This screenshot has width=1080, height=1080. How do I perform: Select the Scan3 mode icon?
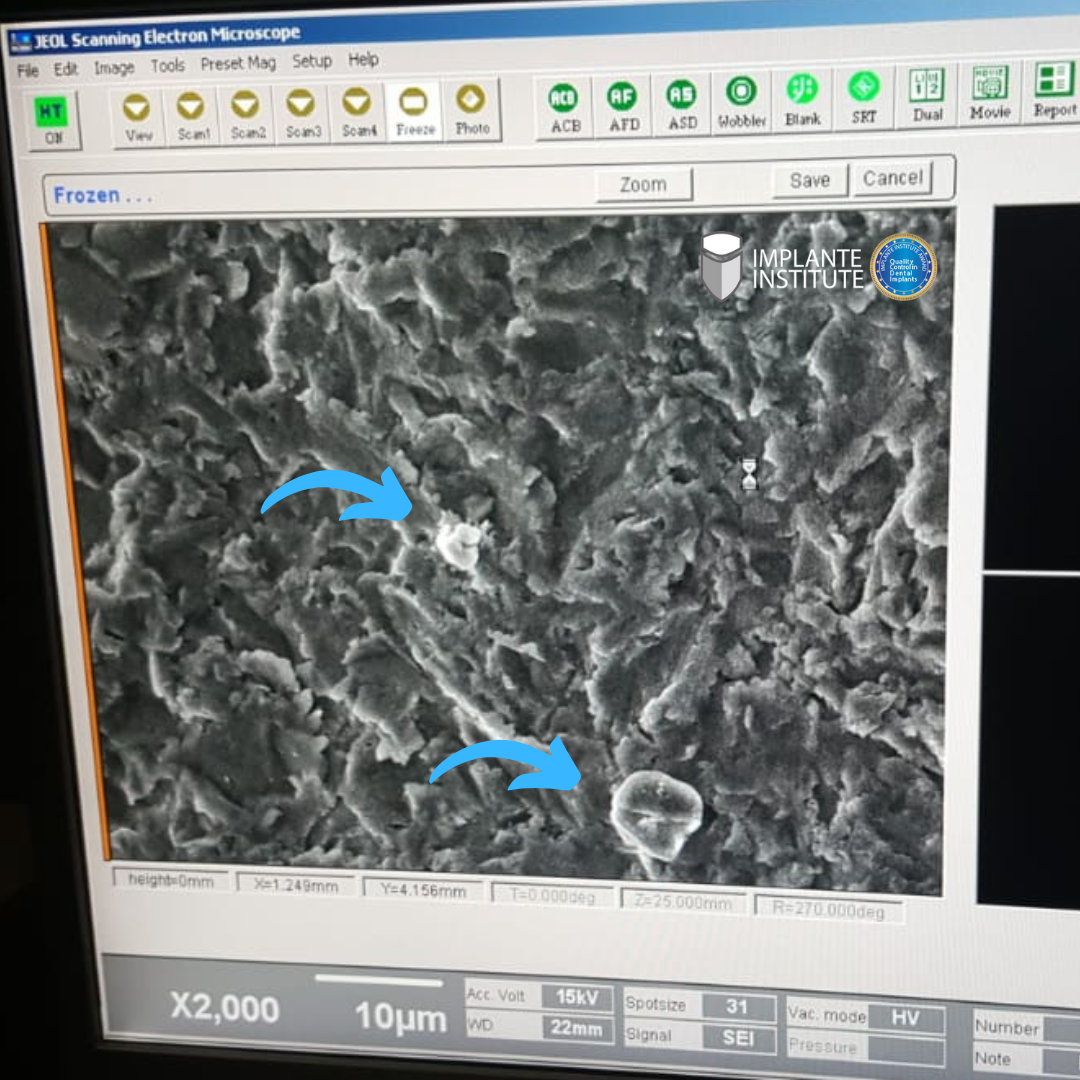coord(302,113)
